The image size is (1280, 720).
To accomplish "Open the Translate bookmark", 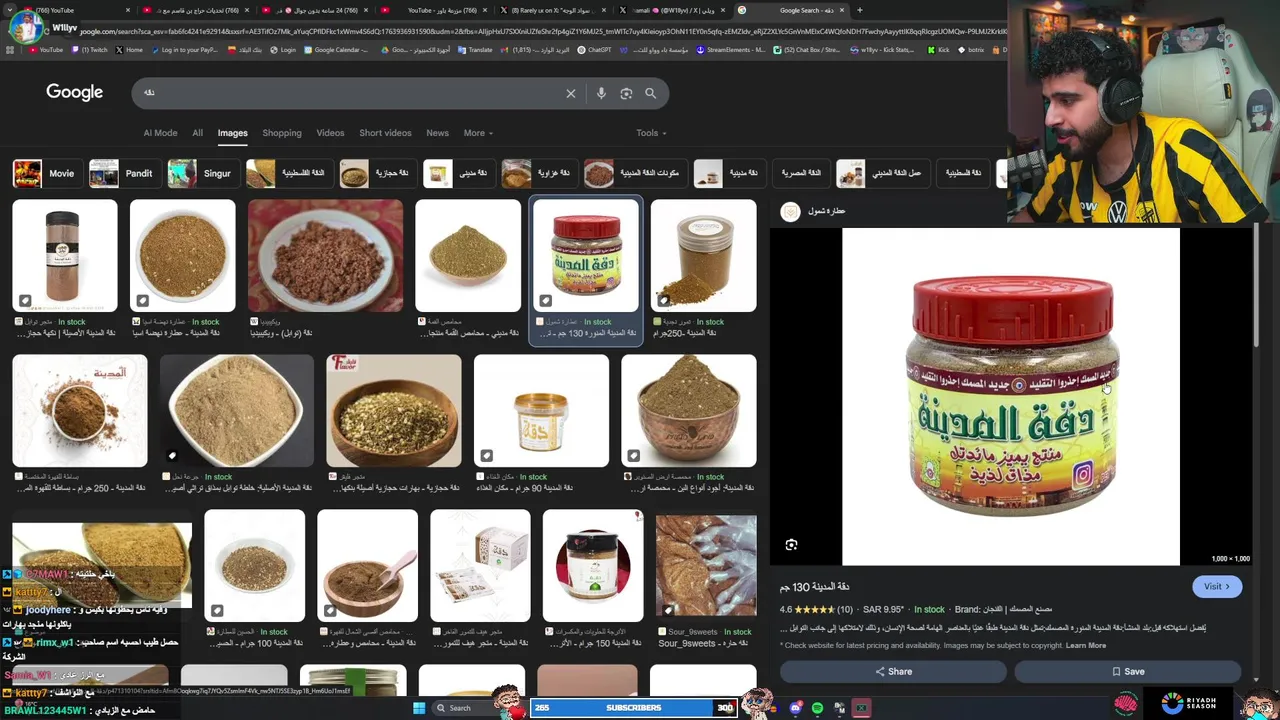I will pos(474,49).
